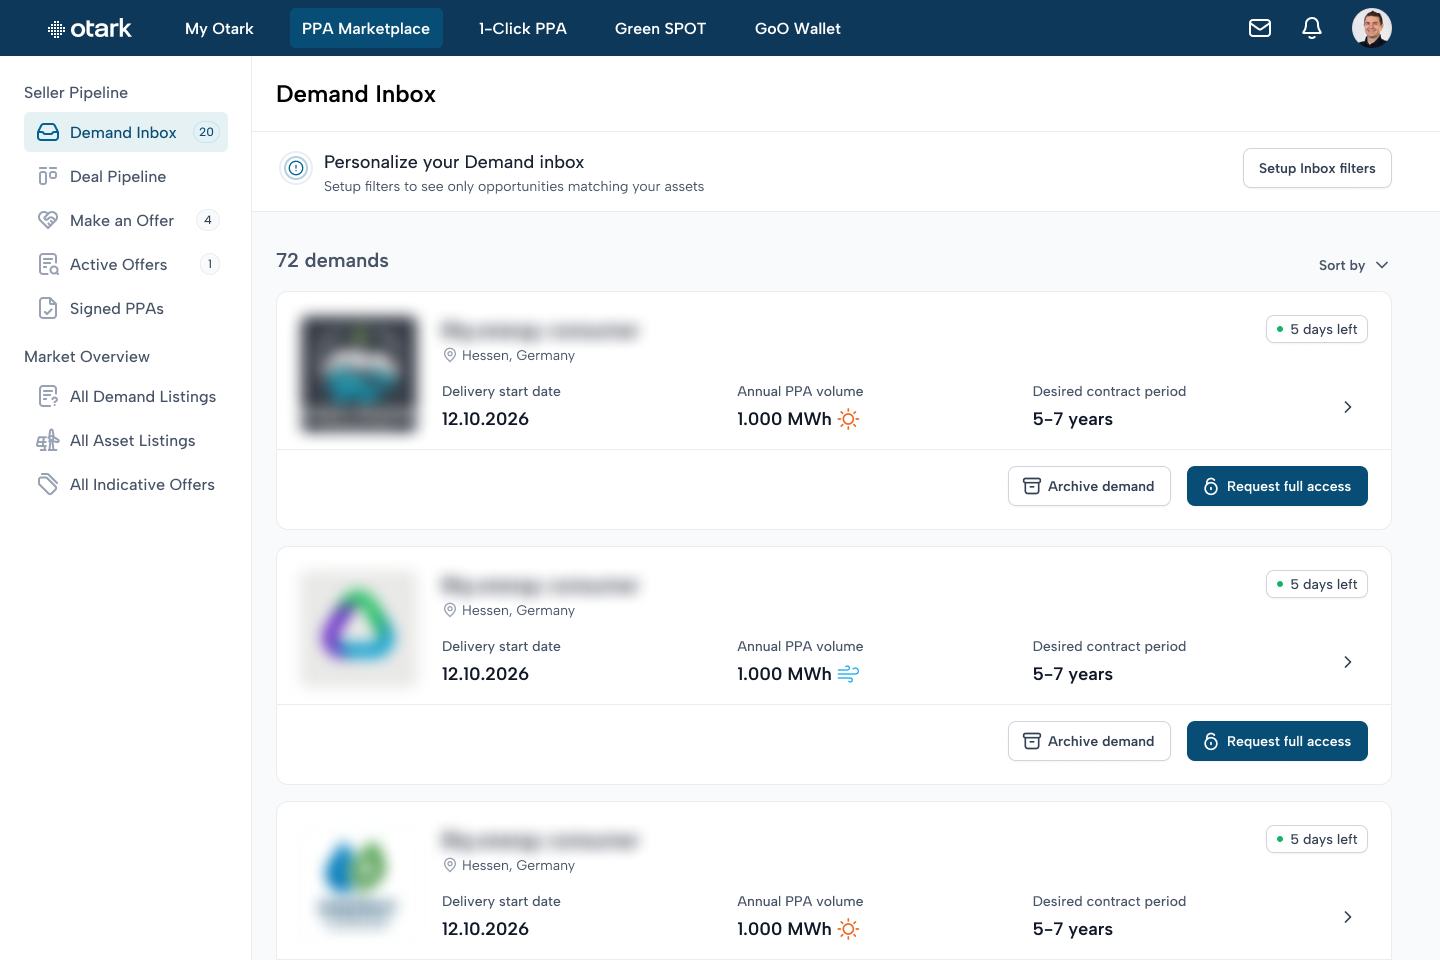This screenshot has height=960, width=1440.
Task: Click the solar sun icon in third demand card
Action: pos(848,929)
